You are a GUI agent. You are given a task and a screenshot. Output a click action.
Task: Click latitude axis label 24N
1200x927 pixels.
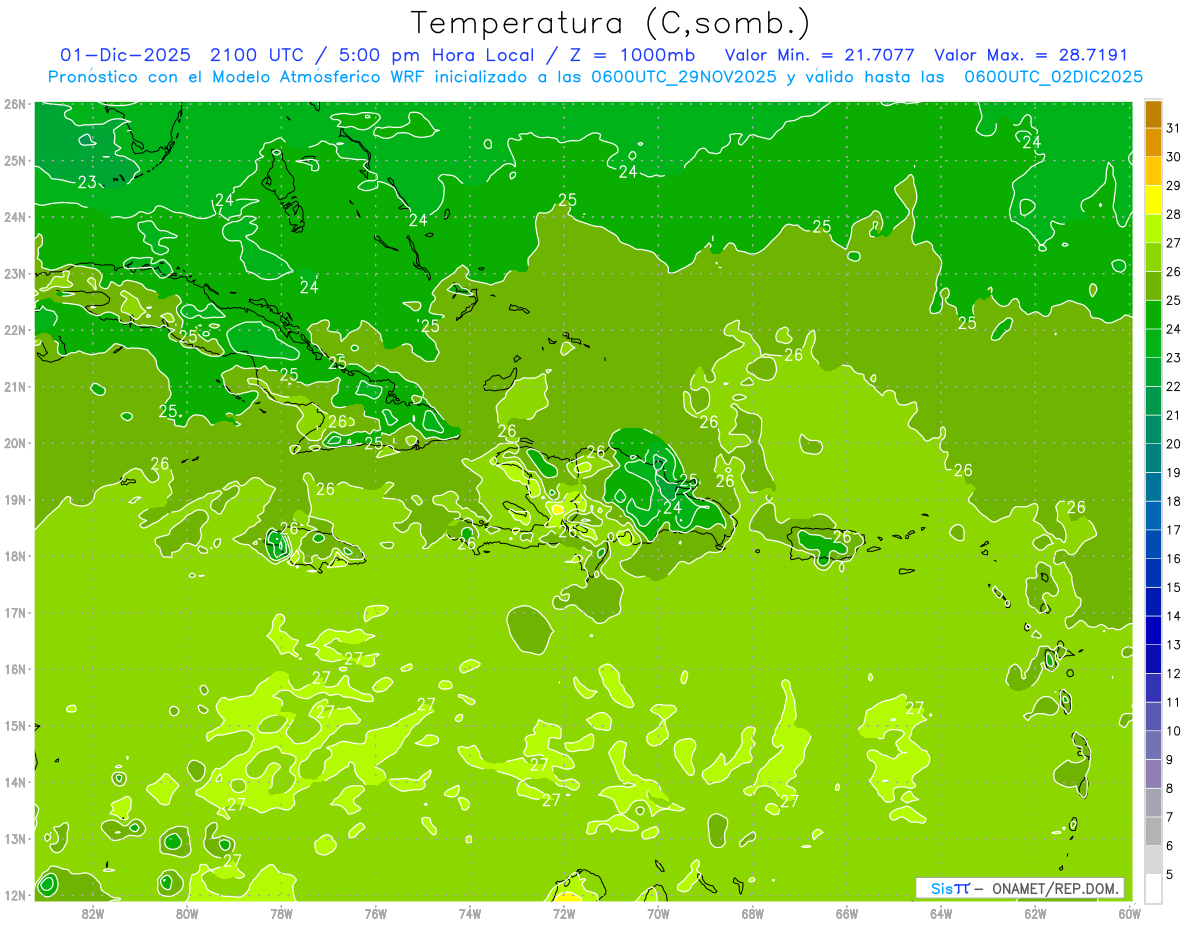[x=15, y=217]
